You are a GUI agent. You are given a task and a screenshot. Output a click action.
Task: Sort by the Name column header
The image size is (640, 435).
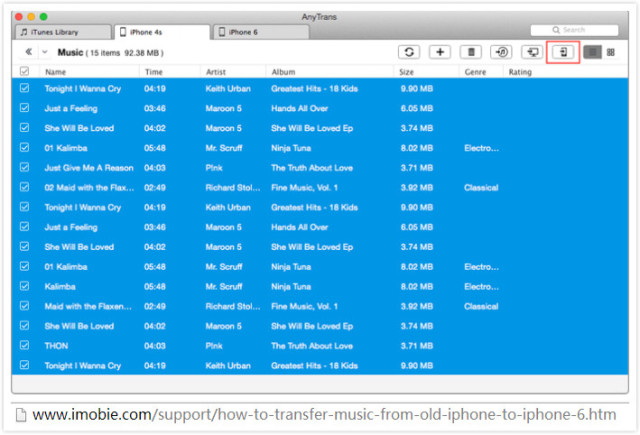tap(56, 72)
